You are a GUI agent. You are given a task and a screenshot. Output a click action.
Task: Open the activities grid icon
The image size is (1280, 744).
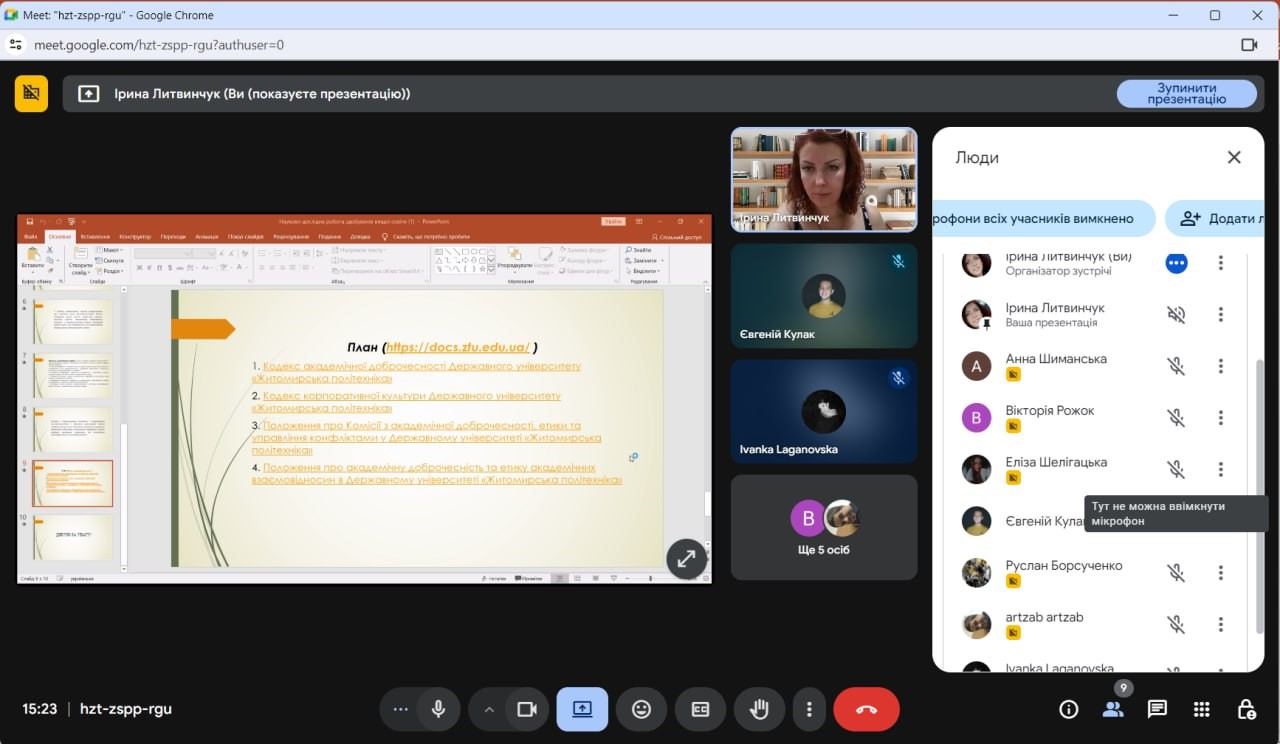tap(1202, 709)
